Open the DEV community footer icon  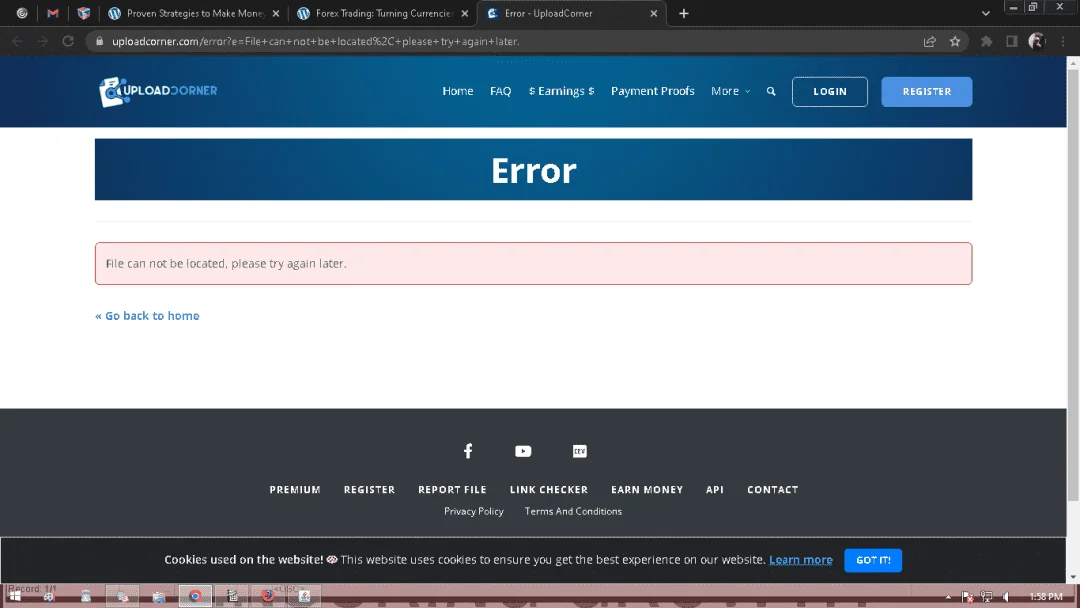(579, 451)
